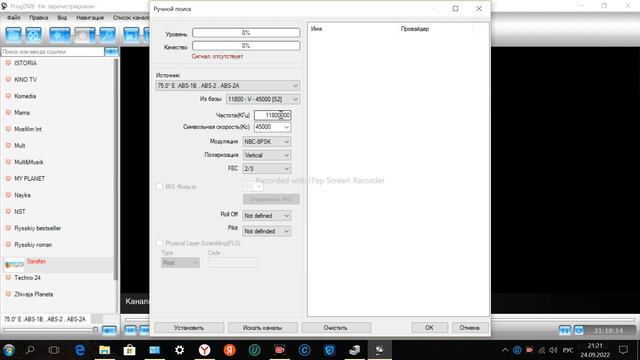The width and height of the screenshot is (640, 360).
Task: Click the PLS Code input field
Action: point(233,263)
